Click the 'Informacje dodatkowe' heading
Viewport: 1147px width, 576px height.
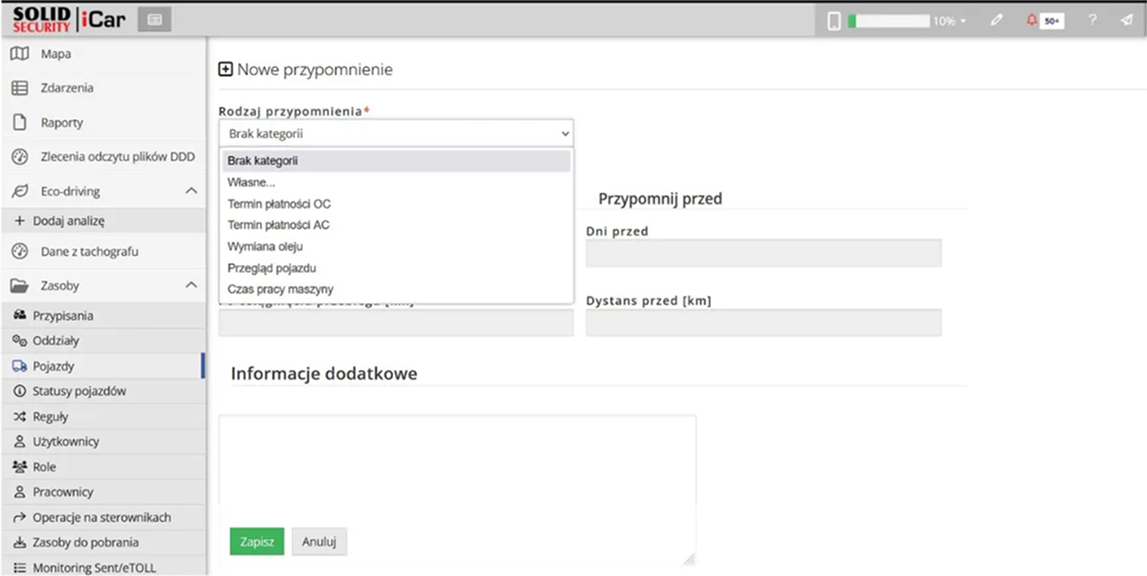click(x=324, y=373)
